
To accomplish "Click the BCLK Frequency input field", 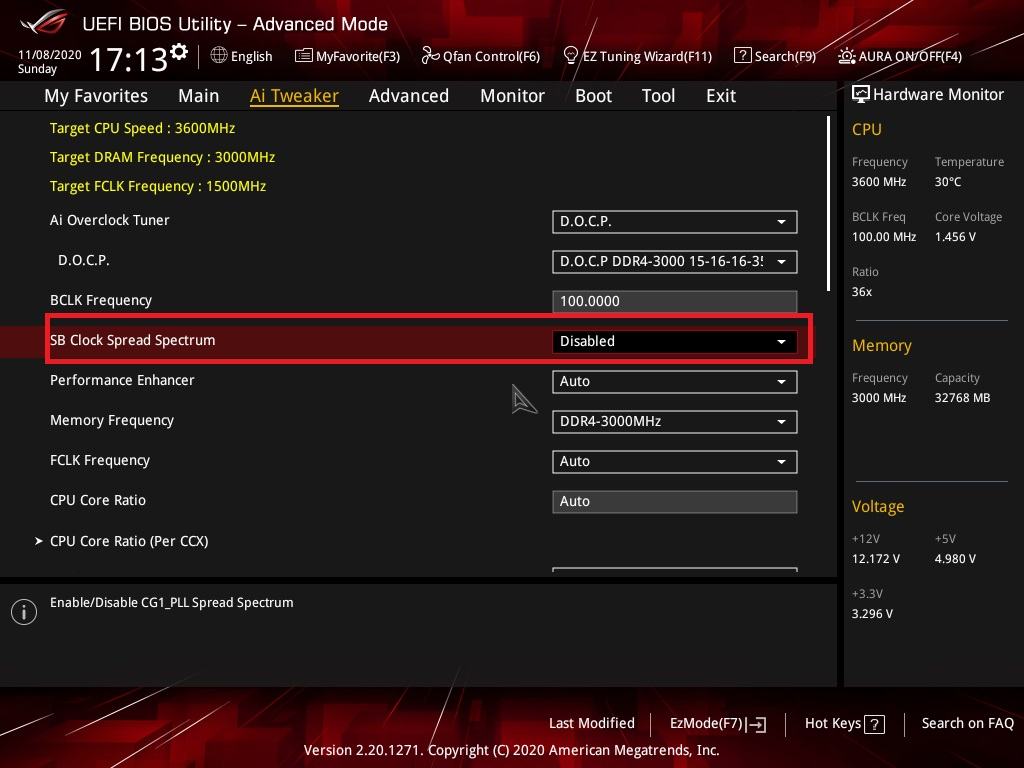I will click(x=675, y=302).
